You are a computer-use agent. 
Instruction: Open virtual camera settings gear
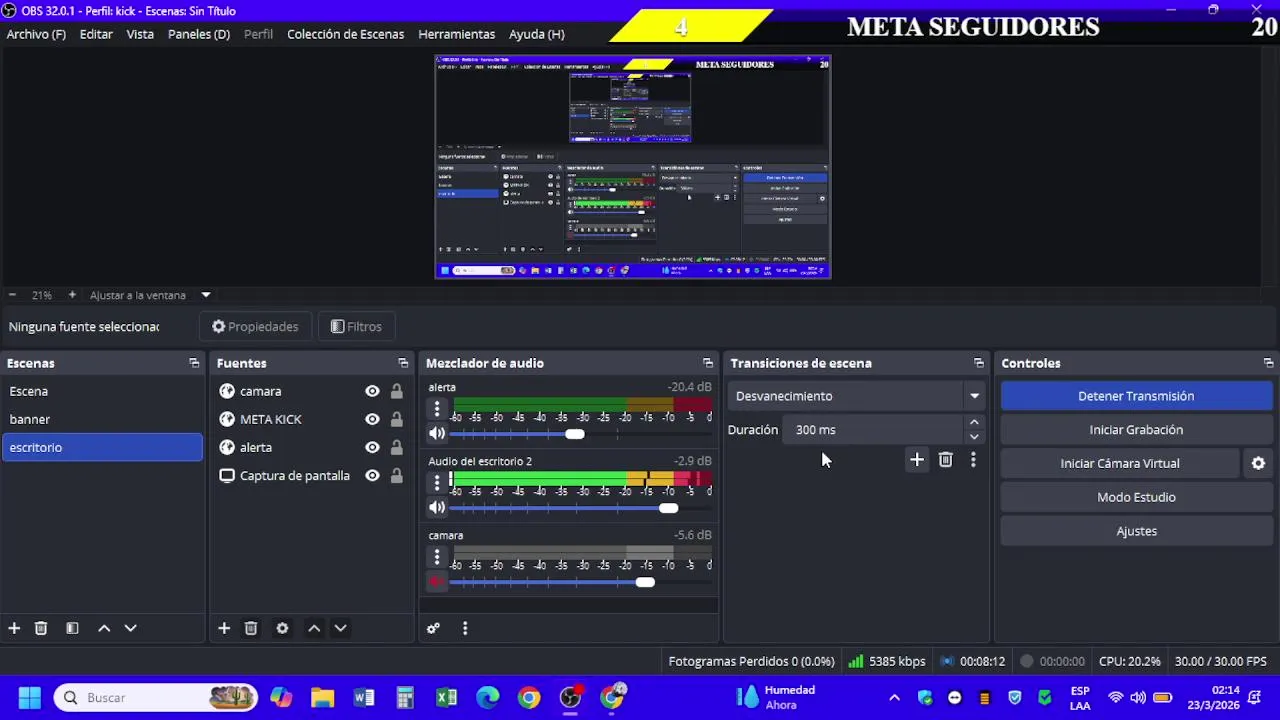(x=1258, y=463)
